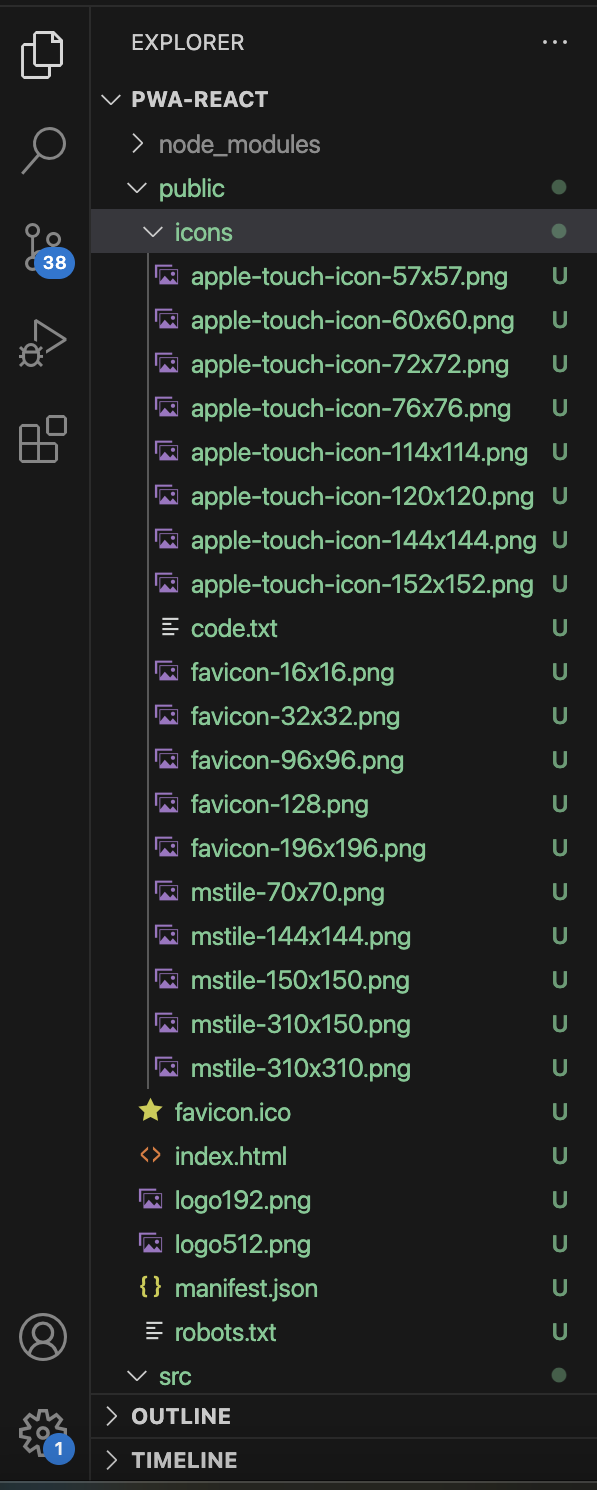Open the Explorer more actions menu

click(x=555, y=42)
